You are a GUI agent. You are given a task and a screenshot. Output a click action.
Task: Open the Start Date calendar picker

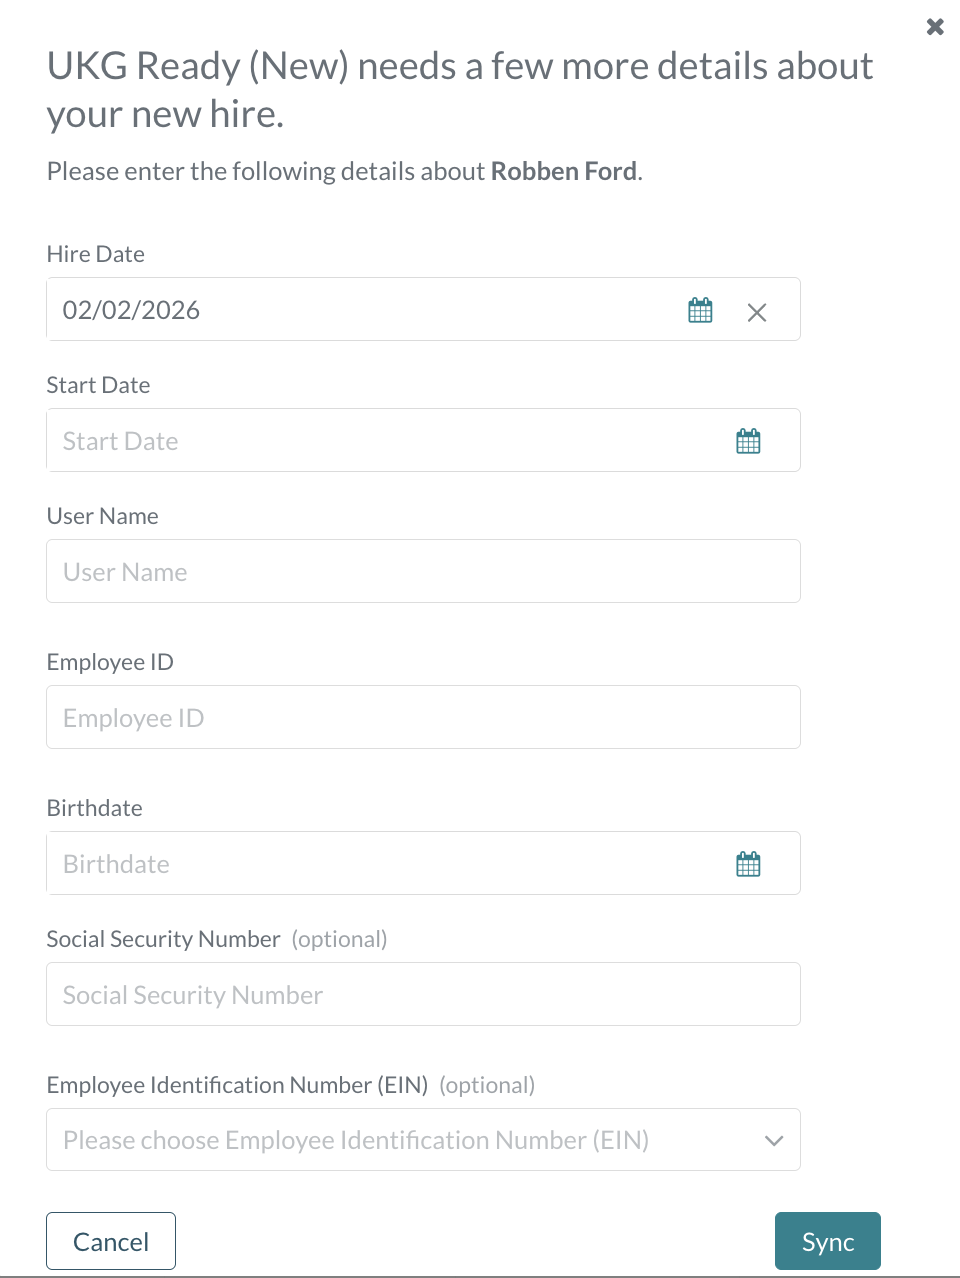748,441
